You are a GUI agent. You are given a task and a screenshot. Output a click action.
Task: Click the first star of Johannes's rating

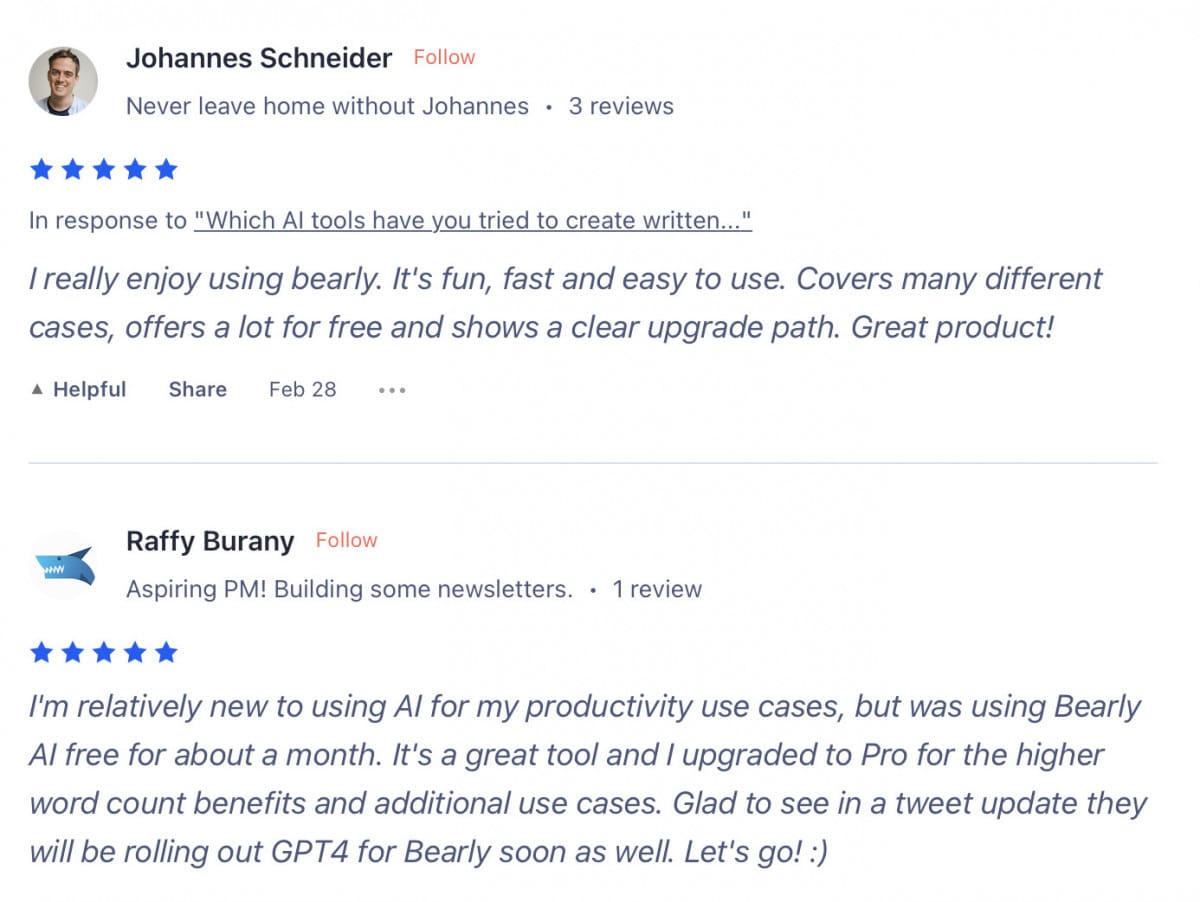41,169
